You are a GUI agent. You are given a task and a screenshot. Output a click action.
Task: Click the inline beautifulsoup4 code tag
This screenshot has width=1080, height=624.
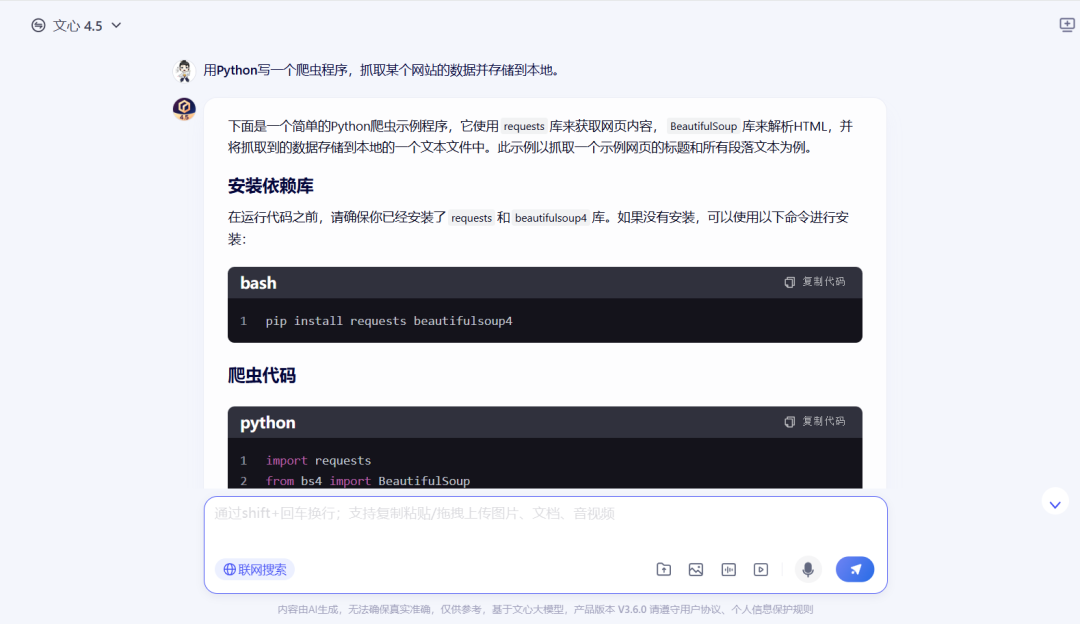click(x=551, y=218)
